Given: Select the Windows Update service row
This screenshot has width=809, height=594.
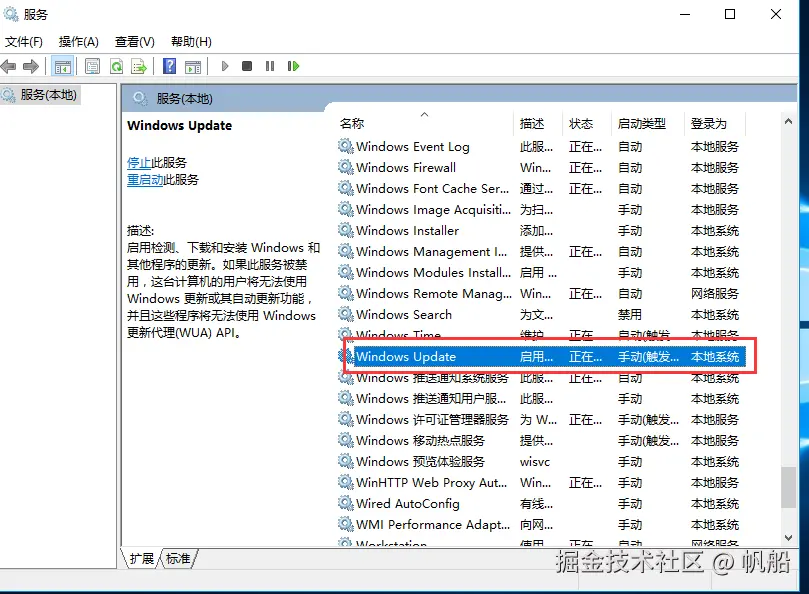Looking at the screenshot, I should click(542, 357).
